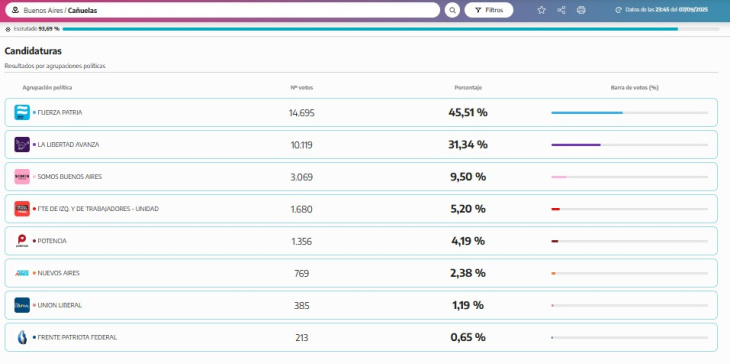This screenshot has width=730, height=364.
Task: Click the Nº votos column header
Action: 302,88
